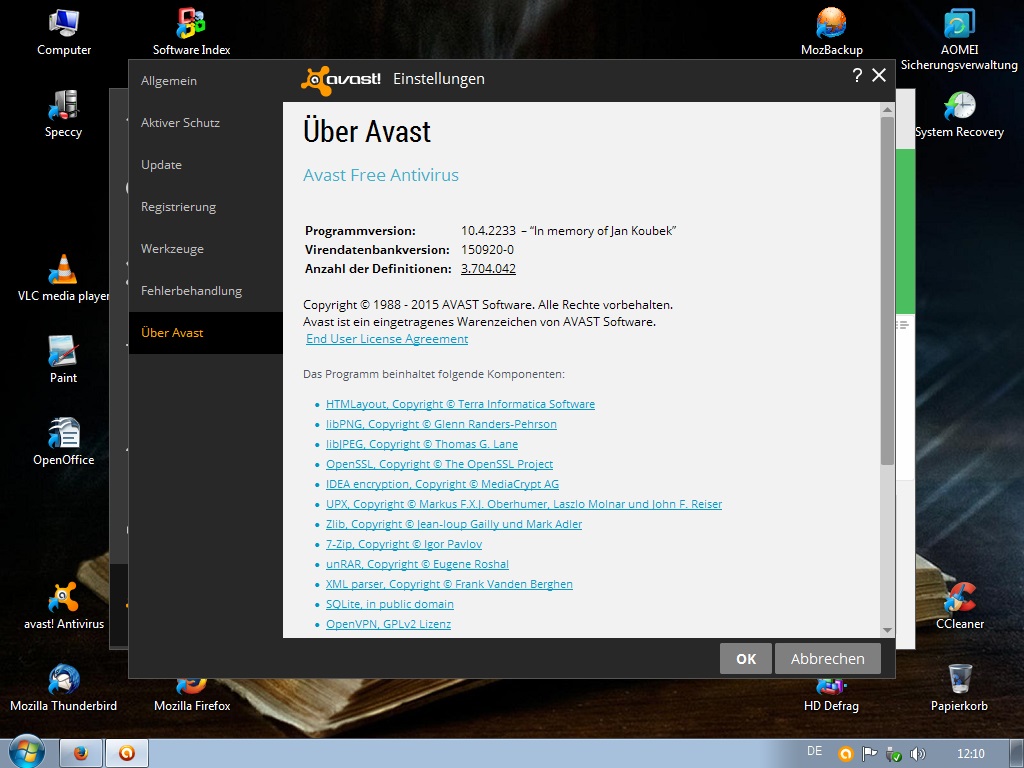Open Mozilla Firefox desktop icon
The image size is (1024, 768).
click(191, 696)
